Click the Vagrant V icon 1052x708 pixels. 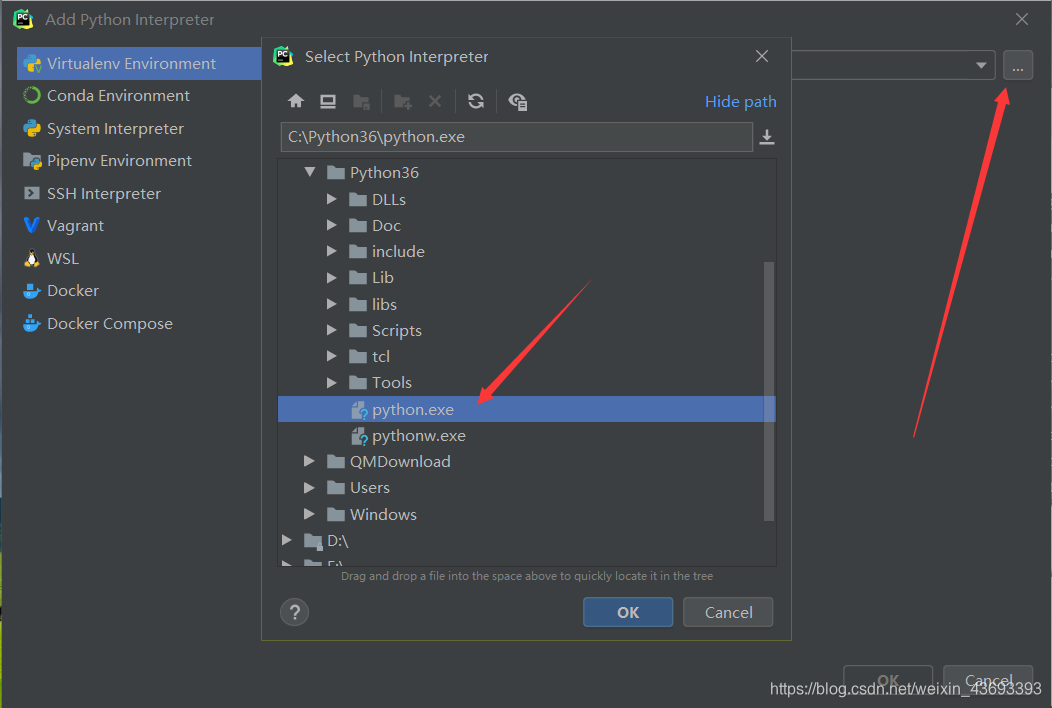tap(32, 225)
